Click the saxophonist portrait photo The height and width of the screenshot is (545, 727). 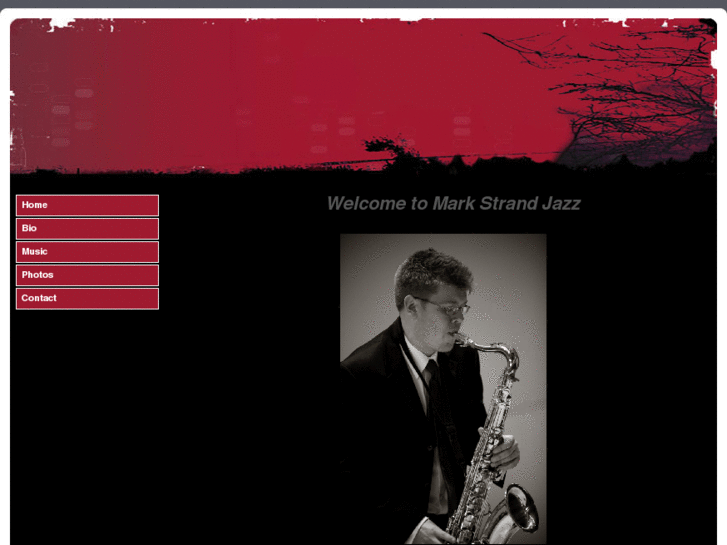click(x=443, y=389)
